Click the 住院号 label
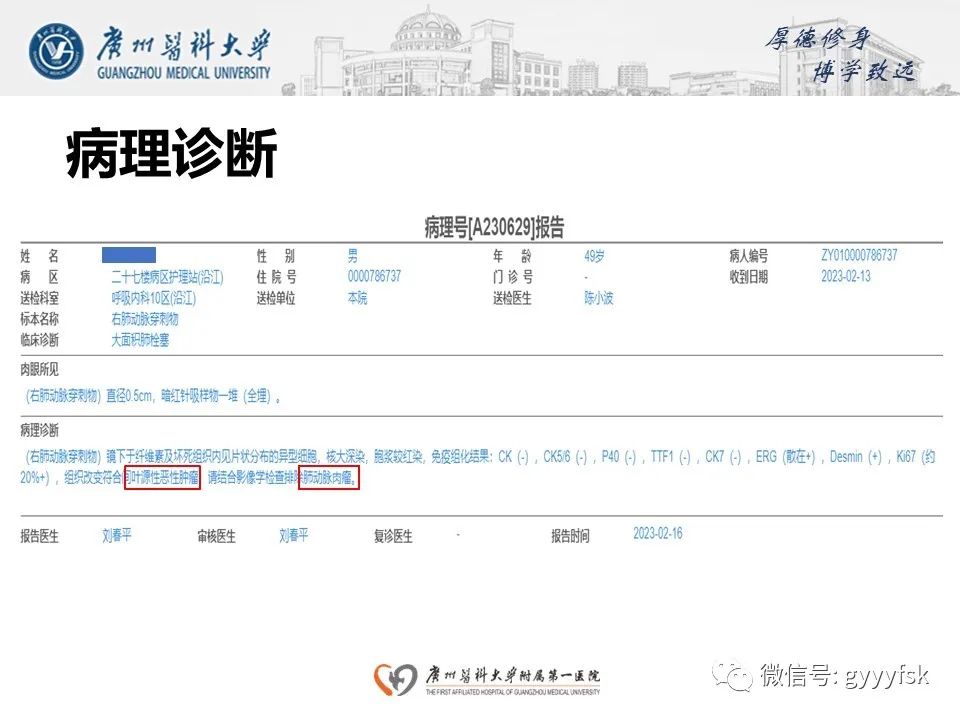This screenshot has height=720, width=960. [276, 277]
